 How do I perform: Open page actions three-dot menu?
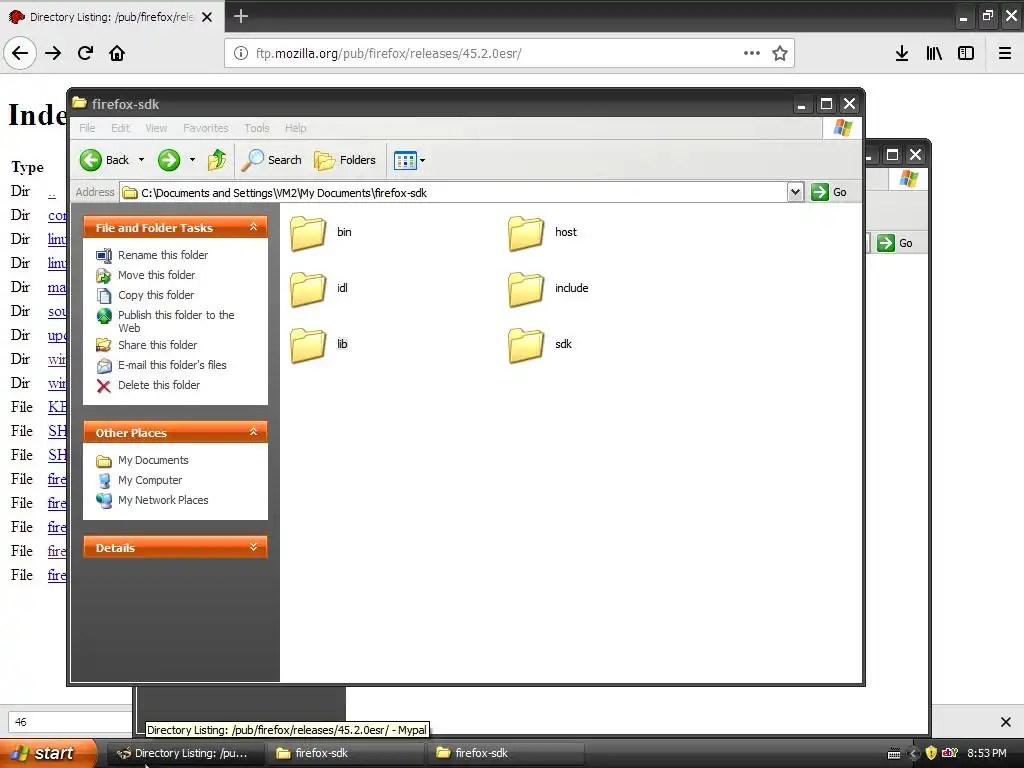752,53
